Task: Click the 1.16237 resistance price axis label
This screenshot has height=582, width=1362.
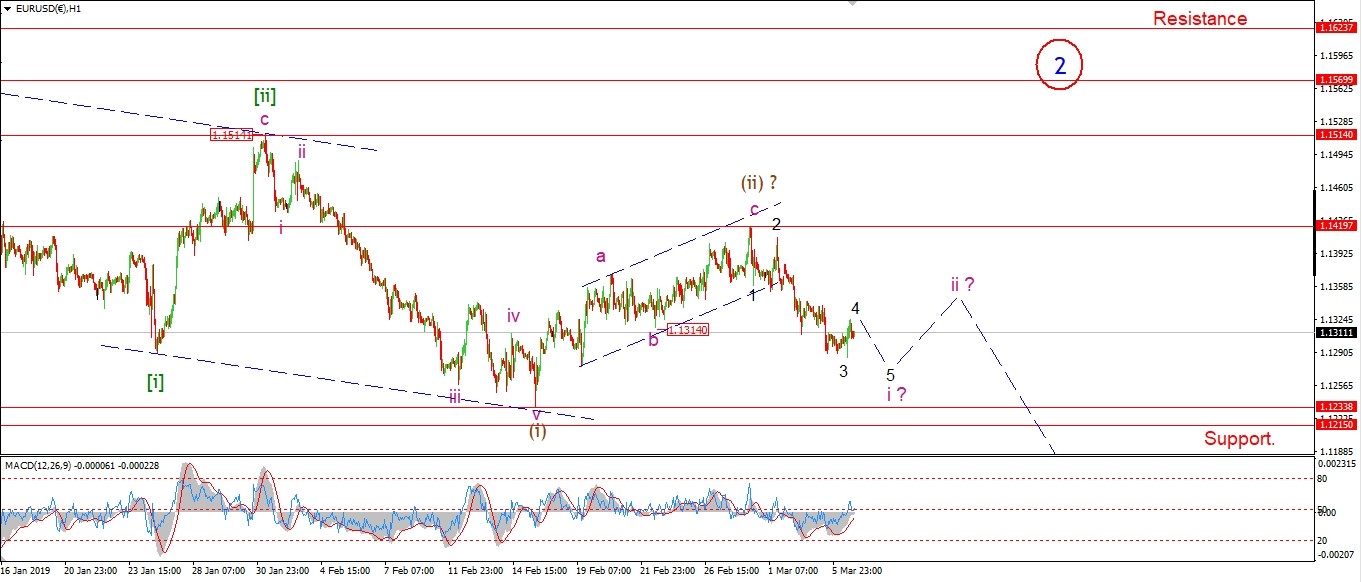Action: pos(1337,28)
